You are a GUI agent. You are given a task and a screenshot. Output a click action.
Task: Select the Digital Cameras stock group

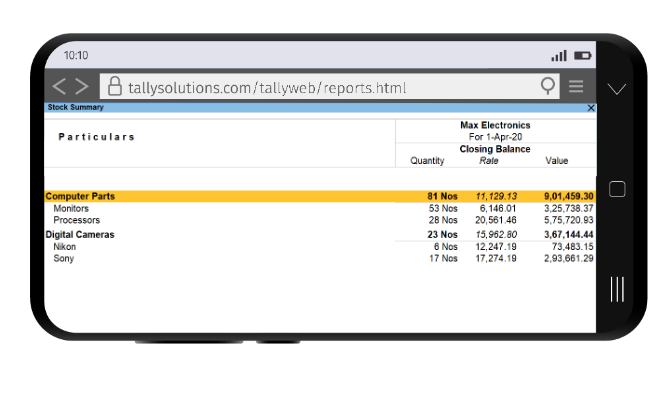pyautogui.click(x=80, y=235)
